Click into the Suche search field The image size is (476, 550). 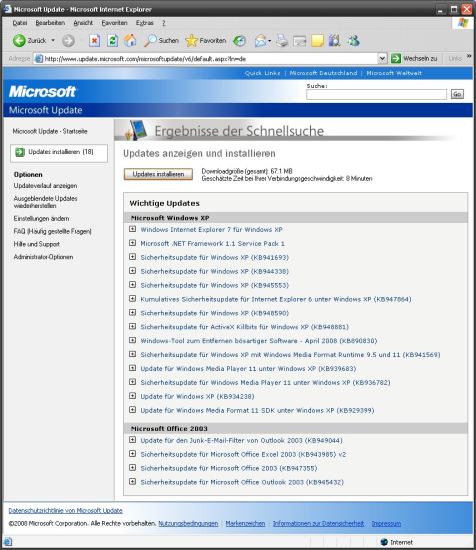tap(376, 94)
